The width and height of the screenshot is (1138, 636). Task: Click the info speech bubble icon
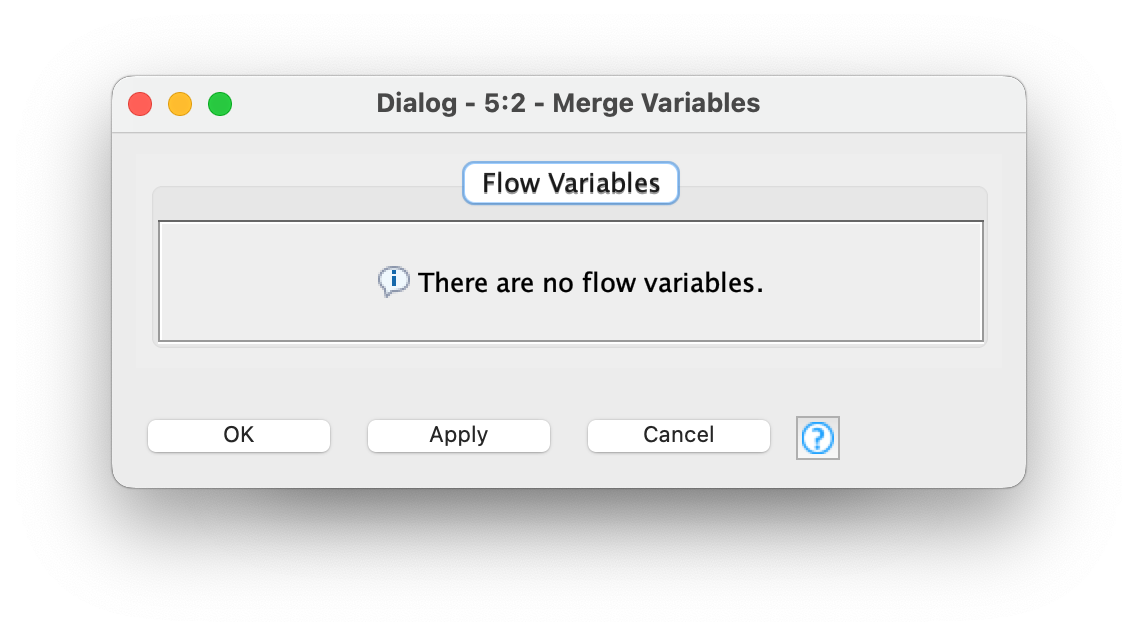[x=393, y=281]
